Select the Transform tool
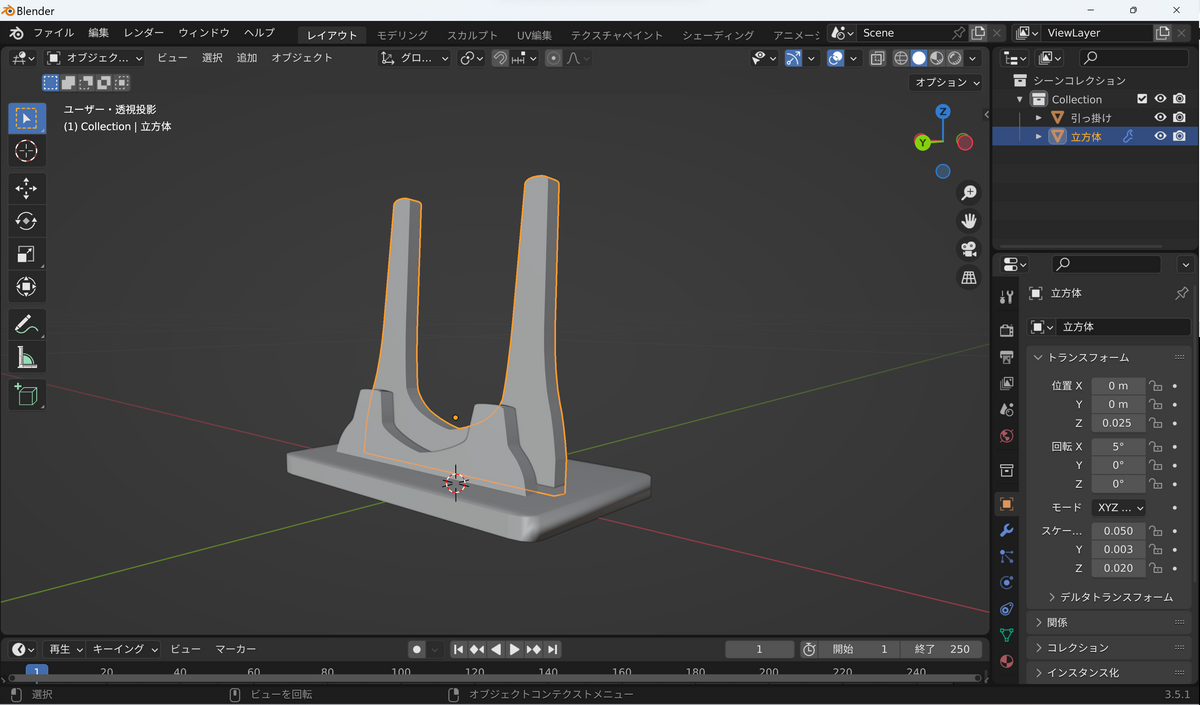Screen dimensions: 1200x705 (27, 287)
